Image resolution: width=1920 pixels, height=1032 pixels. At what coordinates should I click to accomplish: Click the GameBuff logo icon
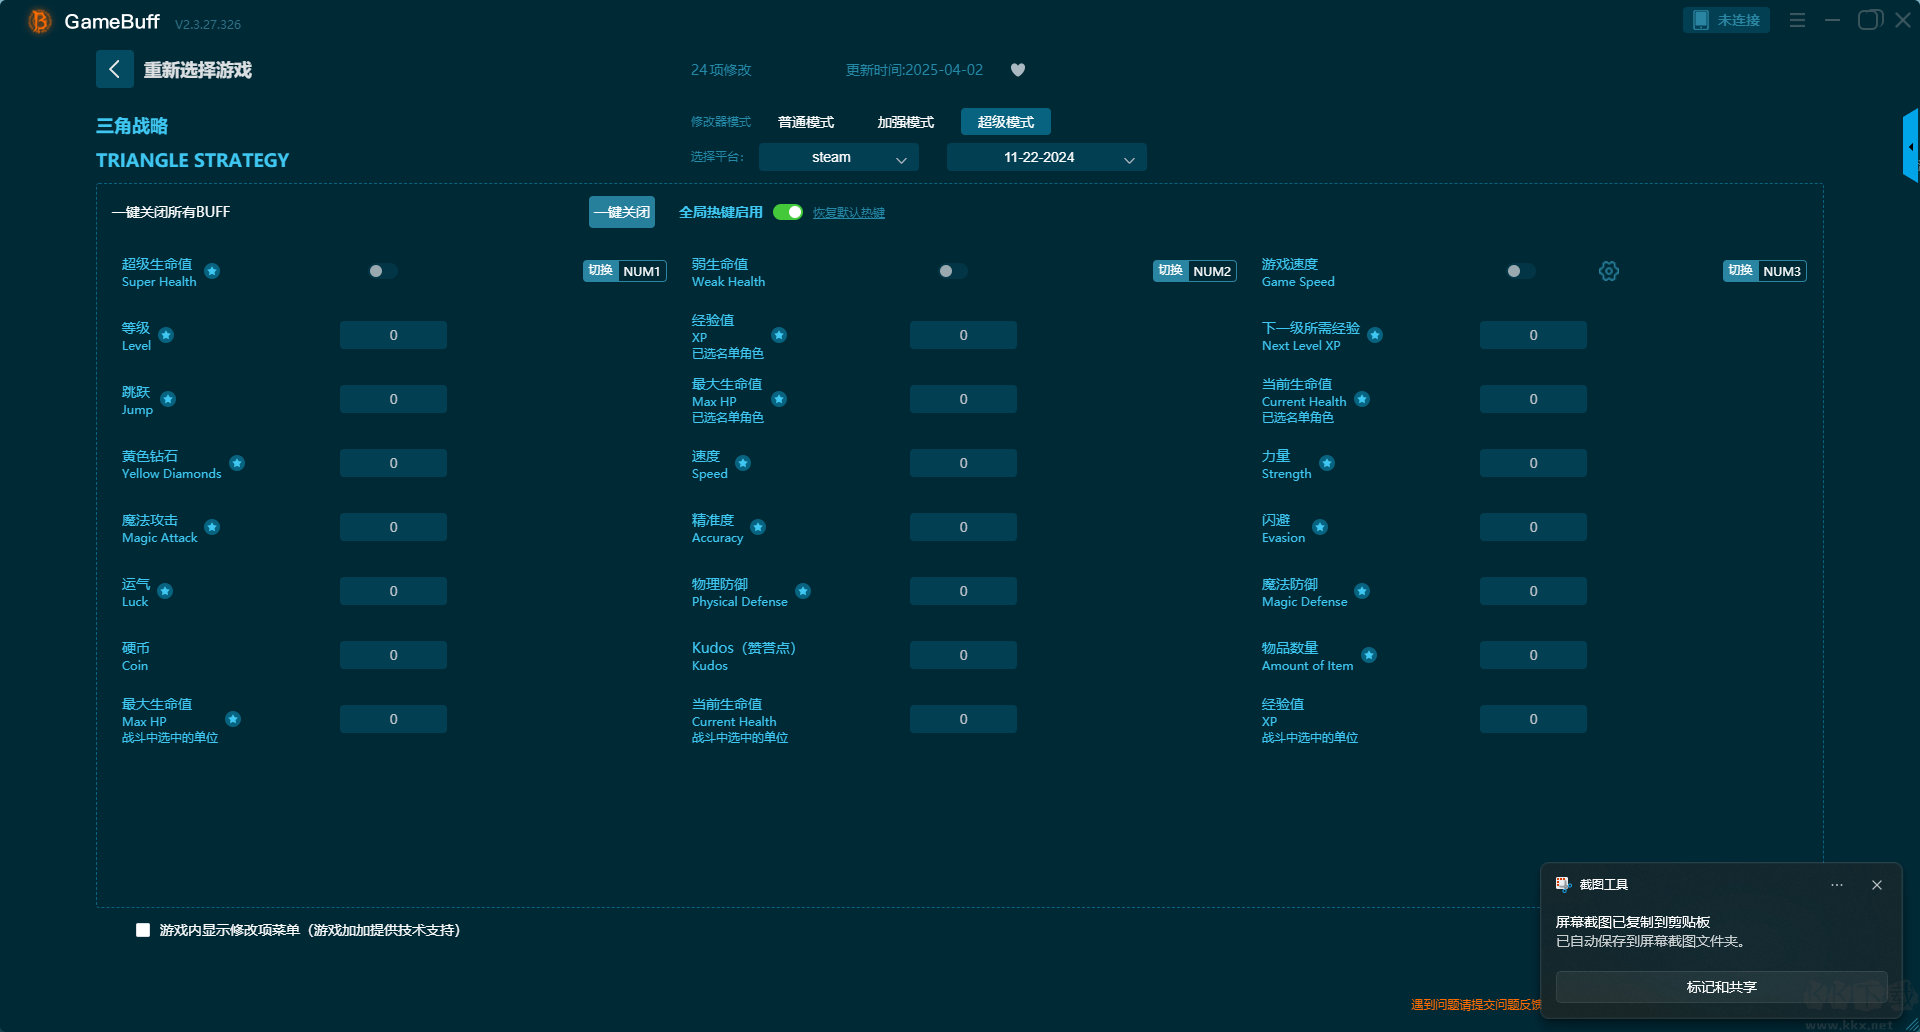[x=39, y=21]
